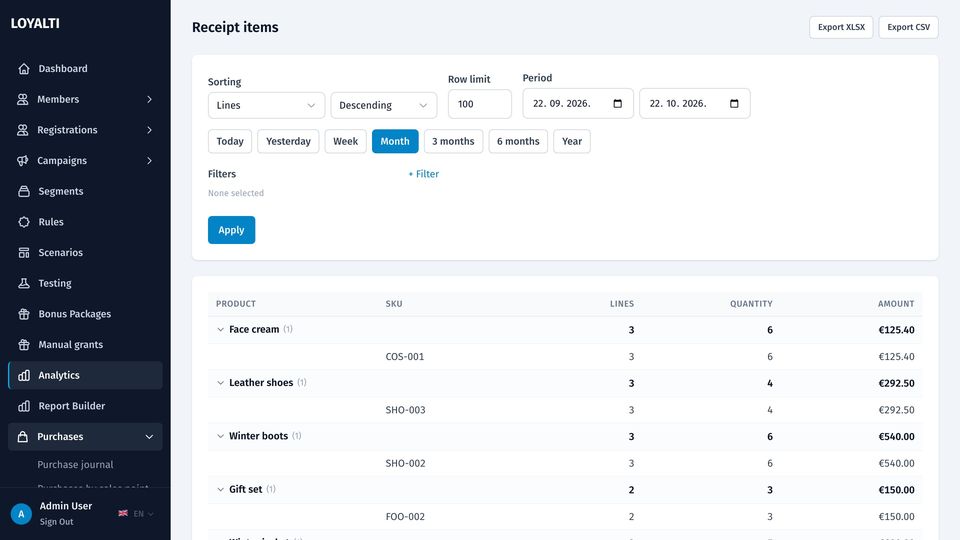
Task: Collapse the Face cream product row
Action: pyautogui.click(x=220, y=329)
